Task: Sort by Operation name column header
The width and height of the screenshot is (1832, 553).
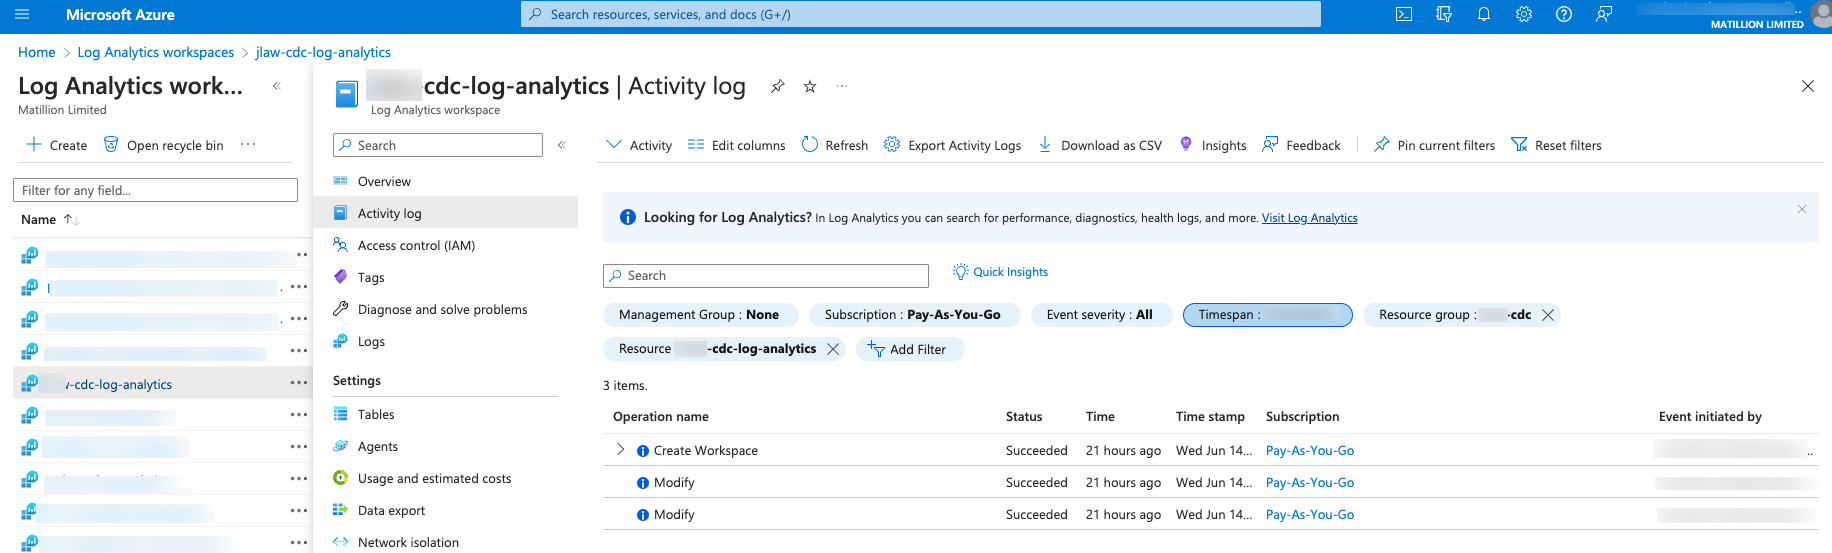Action: click(x=661, y=417)
